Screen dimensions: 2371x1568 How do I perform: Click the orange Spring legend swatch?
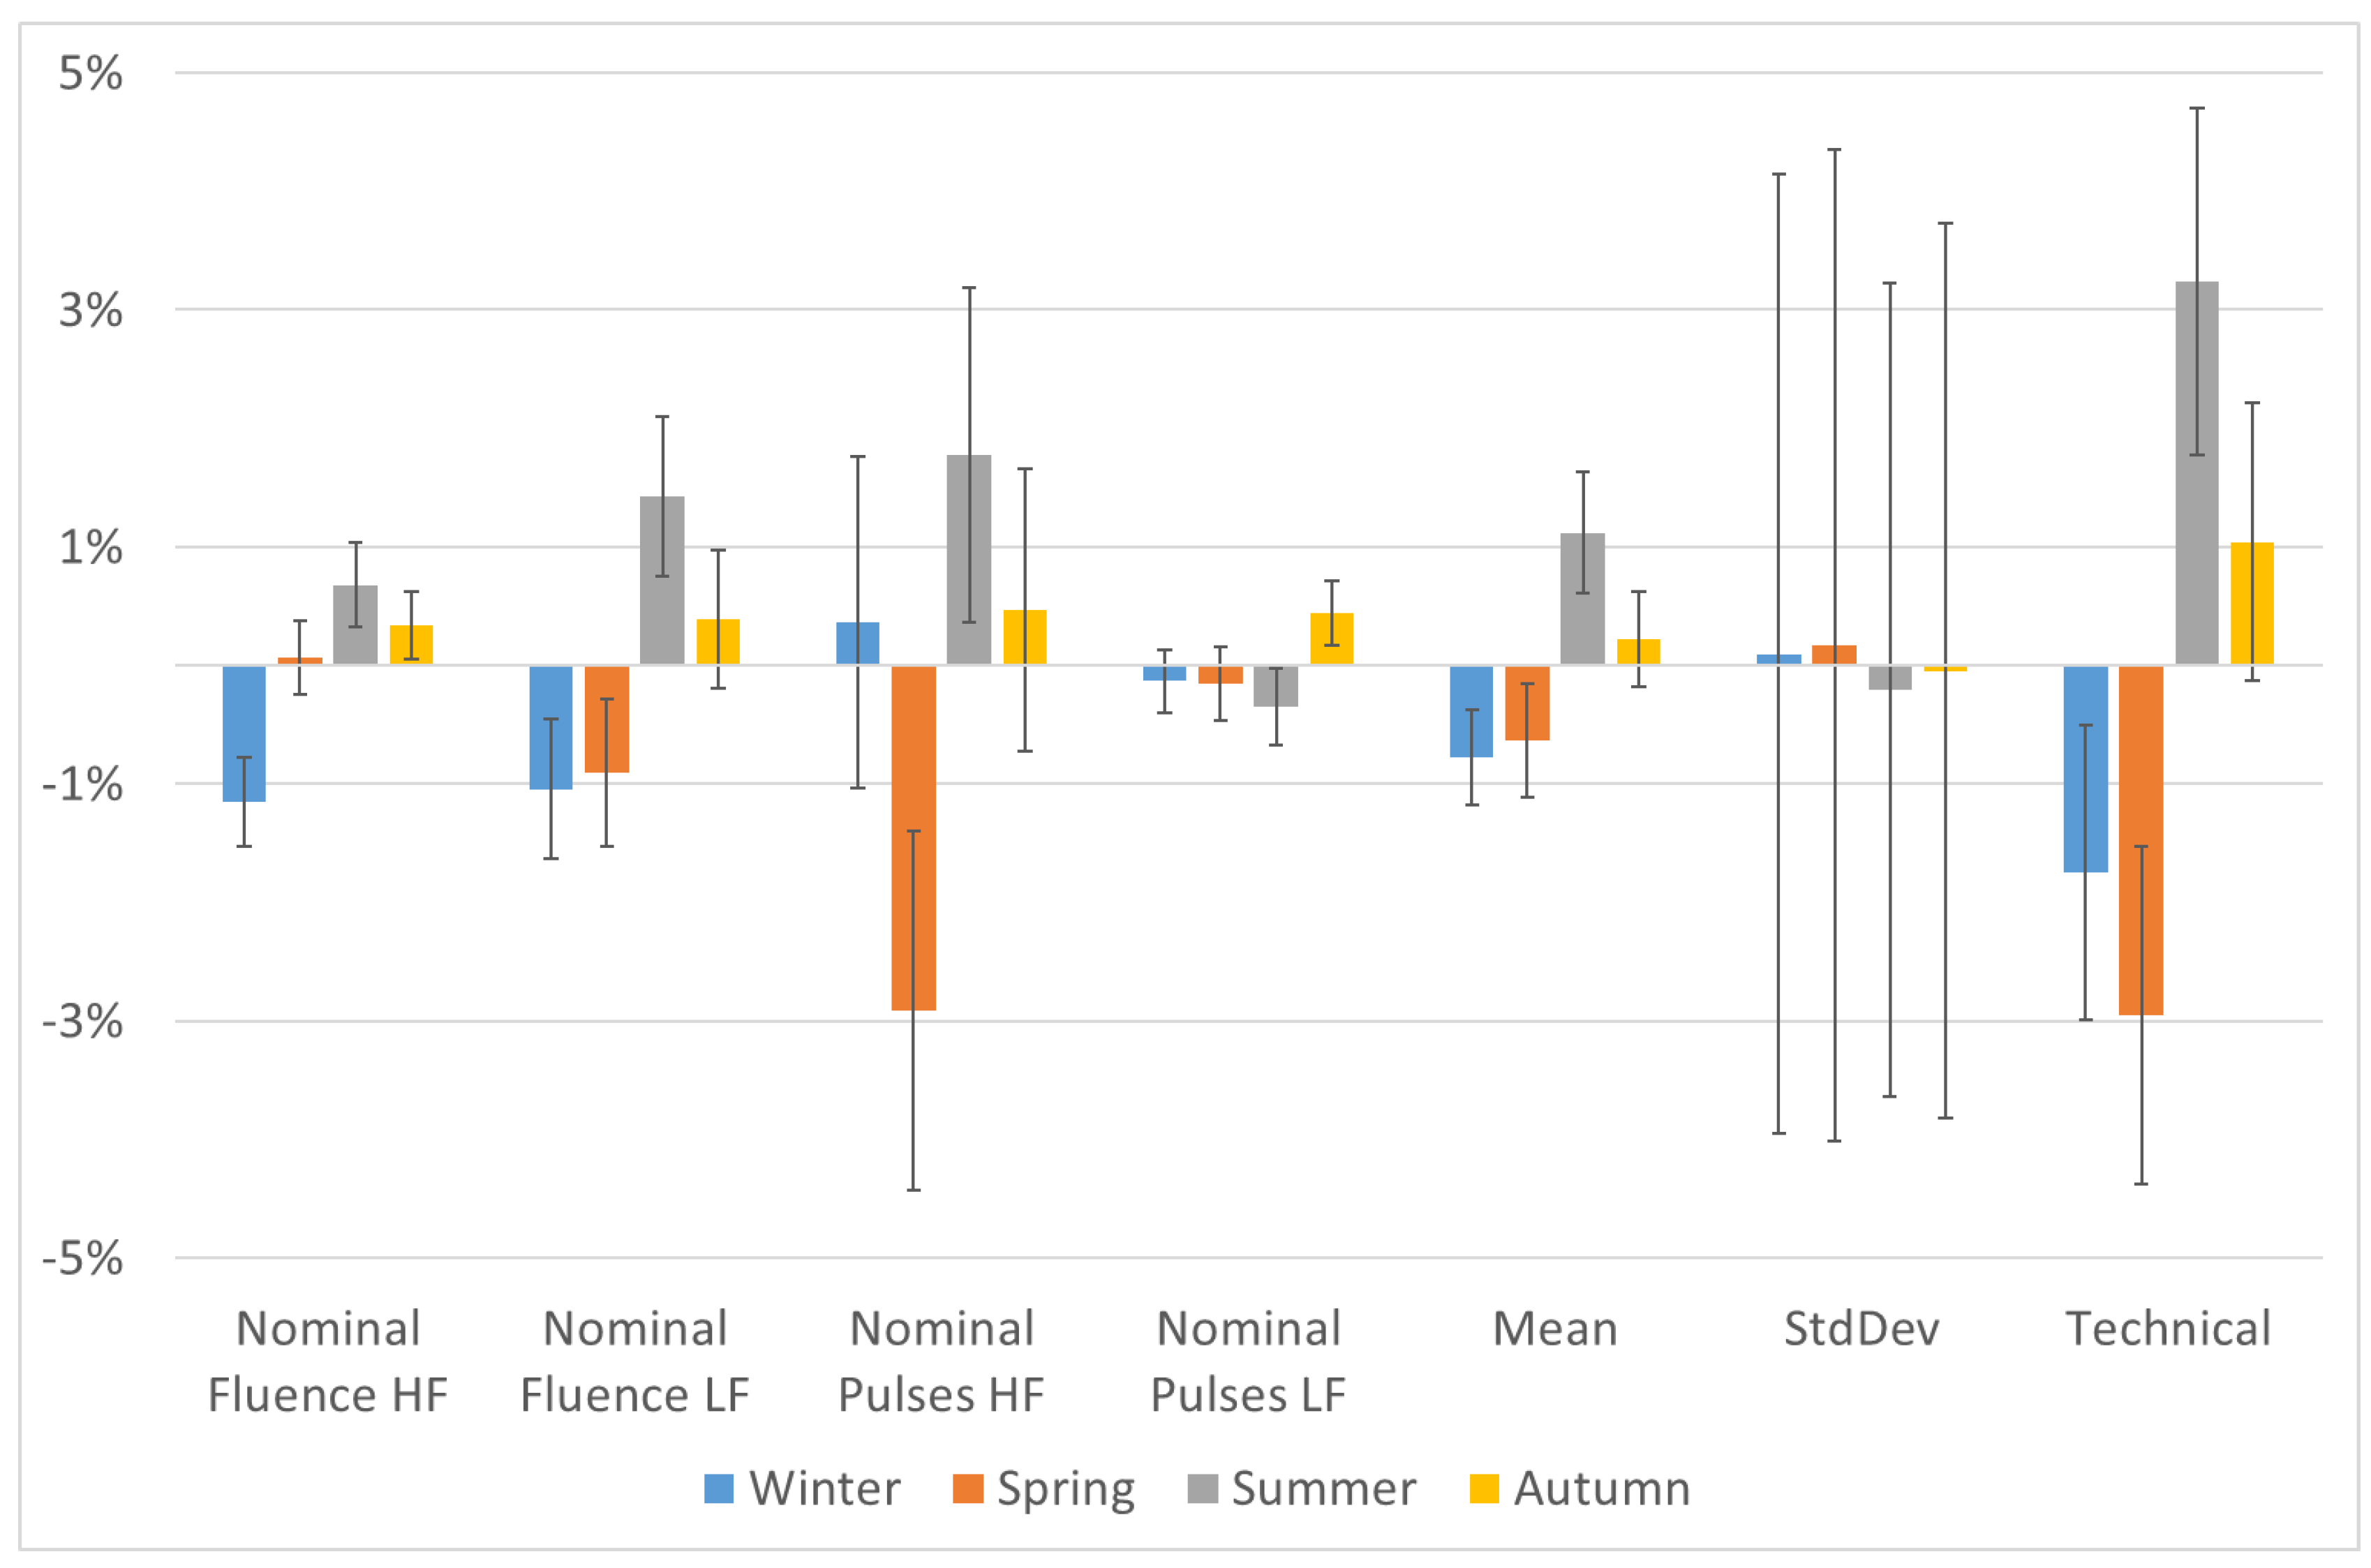[x=967, y=1489]
